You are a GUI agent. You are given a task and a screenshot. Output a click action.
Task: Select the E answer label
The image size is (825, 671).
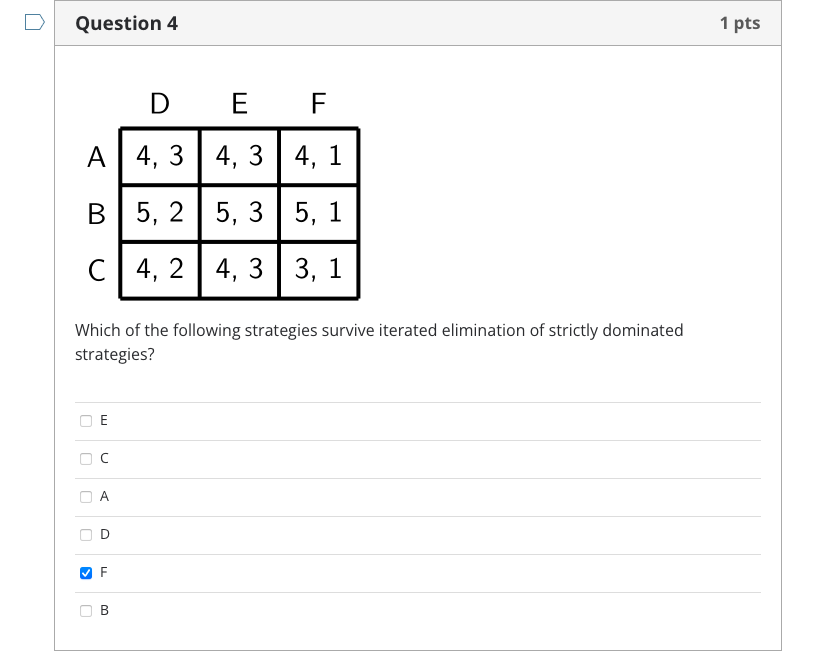tap(104, 420)
